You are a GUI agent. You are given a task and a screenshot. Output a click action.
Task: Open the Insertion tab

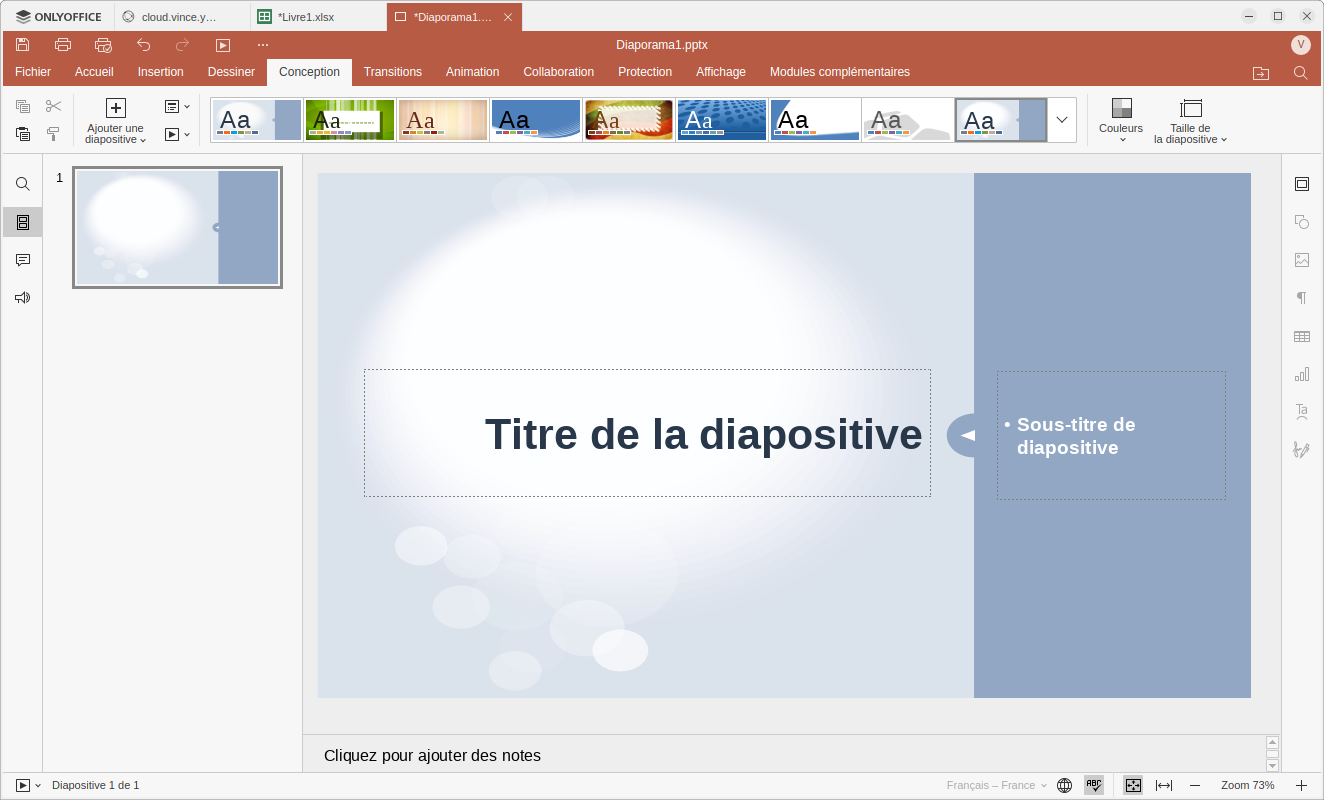161,72
